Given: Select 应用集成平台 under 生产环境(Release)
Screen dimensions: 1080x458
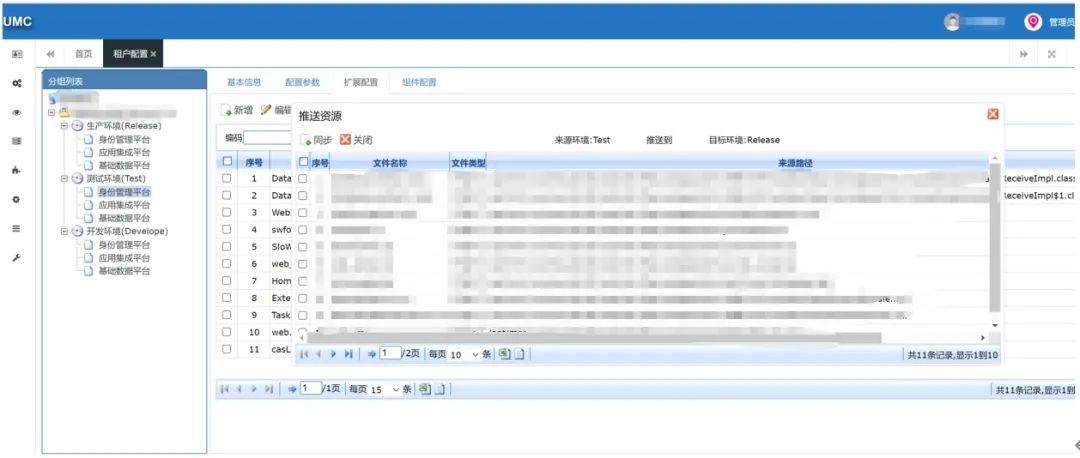Looking at the screenshot, I should point(124,153).
